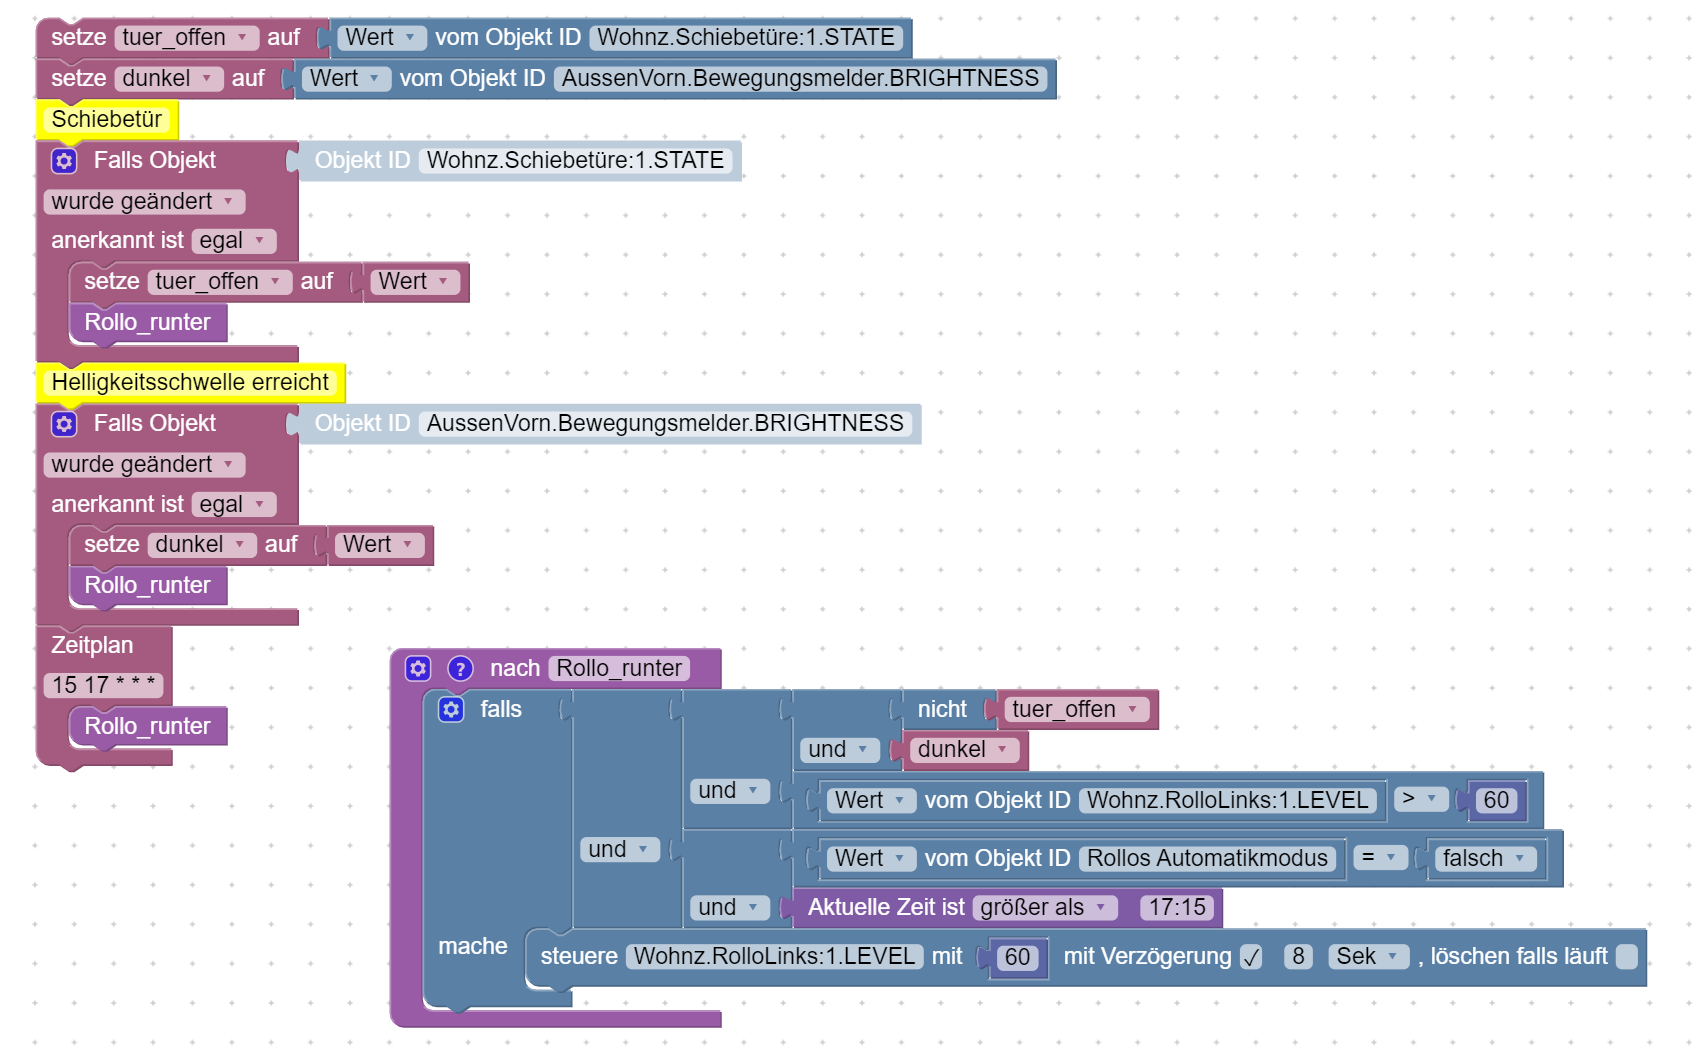
Task: Select Object ID in Schiebetür trigger block
Action: tap(576, 161)
